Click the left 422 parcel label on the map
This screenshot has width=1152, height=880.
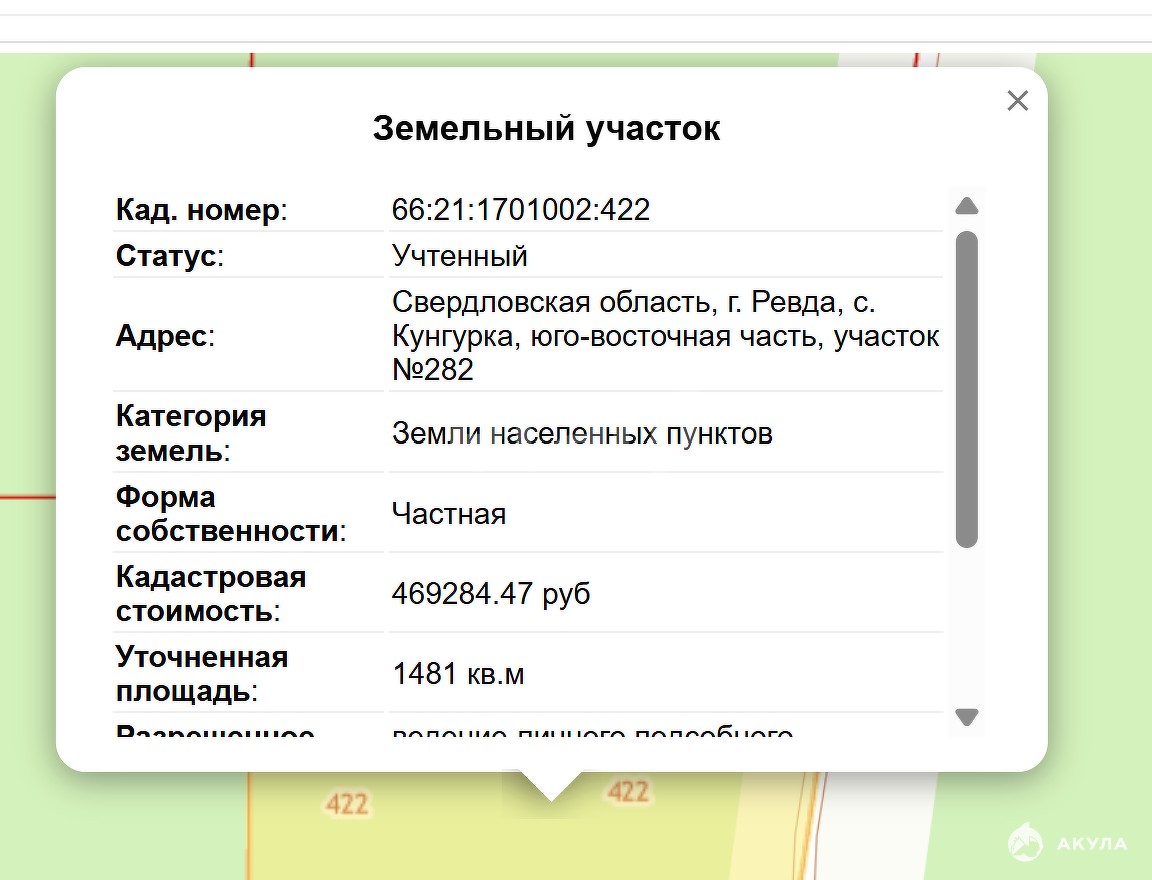coord(347,804)
